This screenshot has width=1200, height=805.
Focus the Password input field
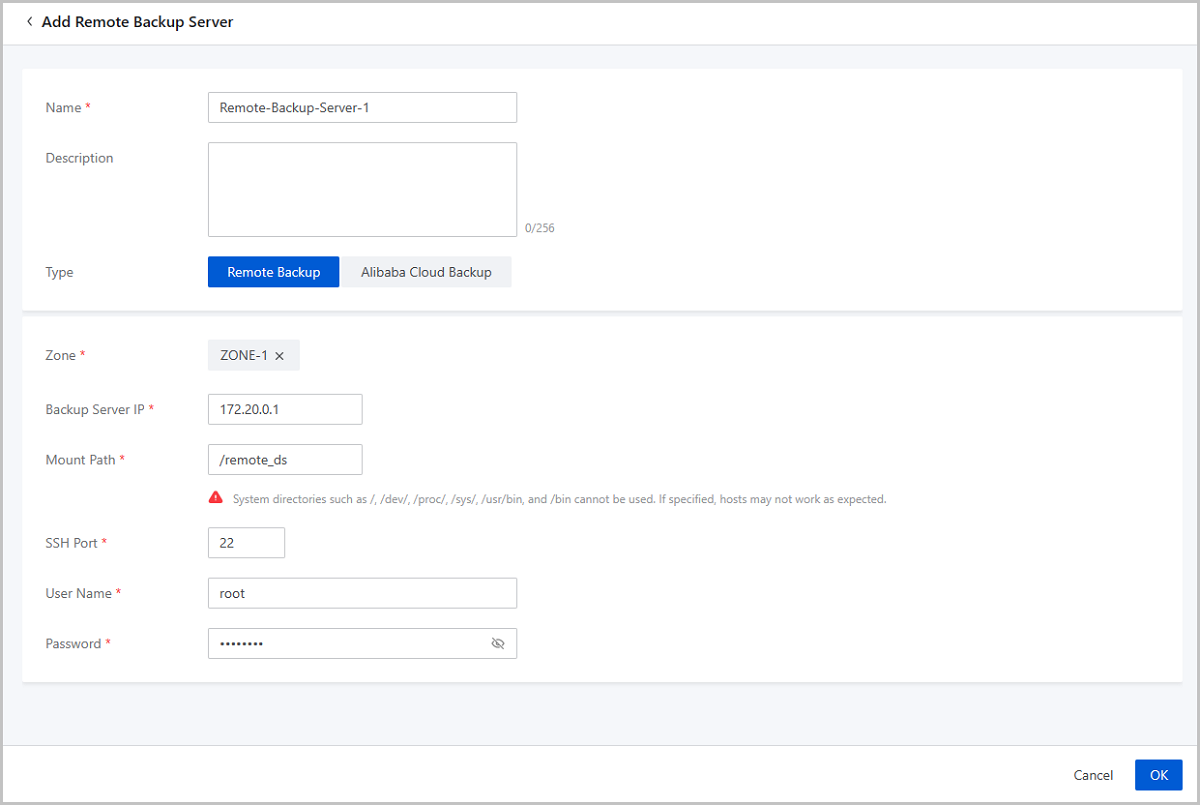pyautogui.click(x=345, y=644)
